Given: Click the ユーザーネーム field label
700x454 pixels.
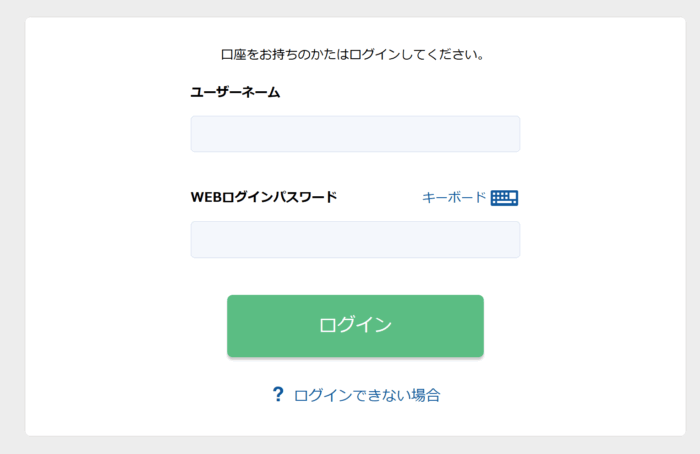Looking at the screenshot, I should [235, 92].
